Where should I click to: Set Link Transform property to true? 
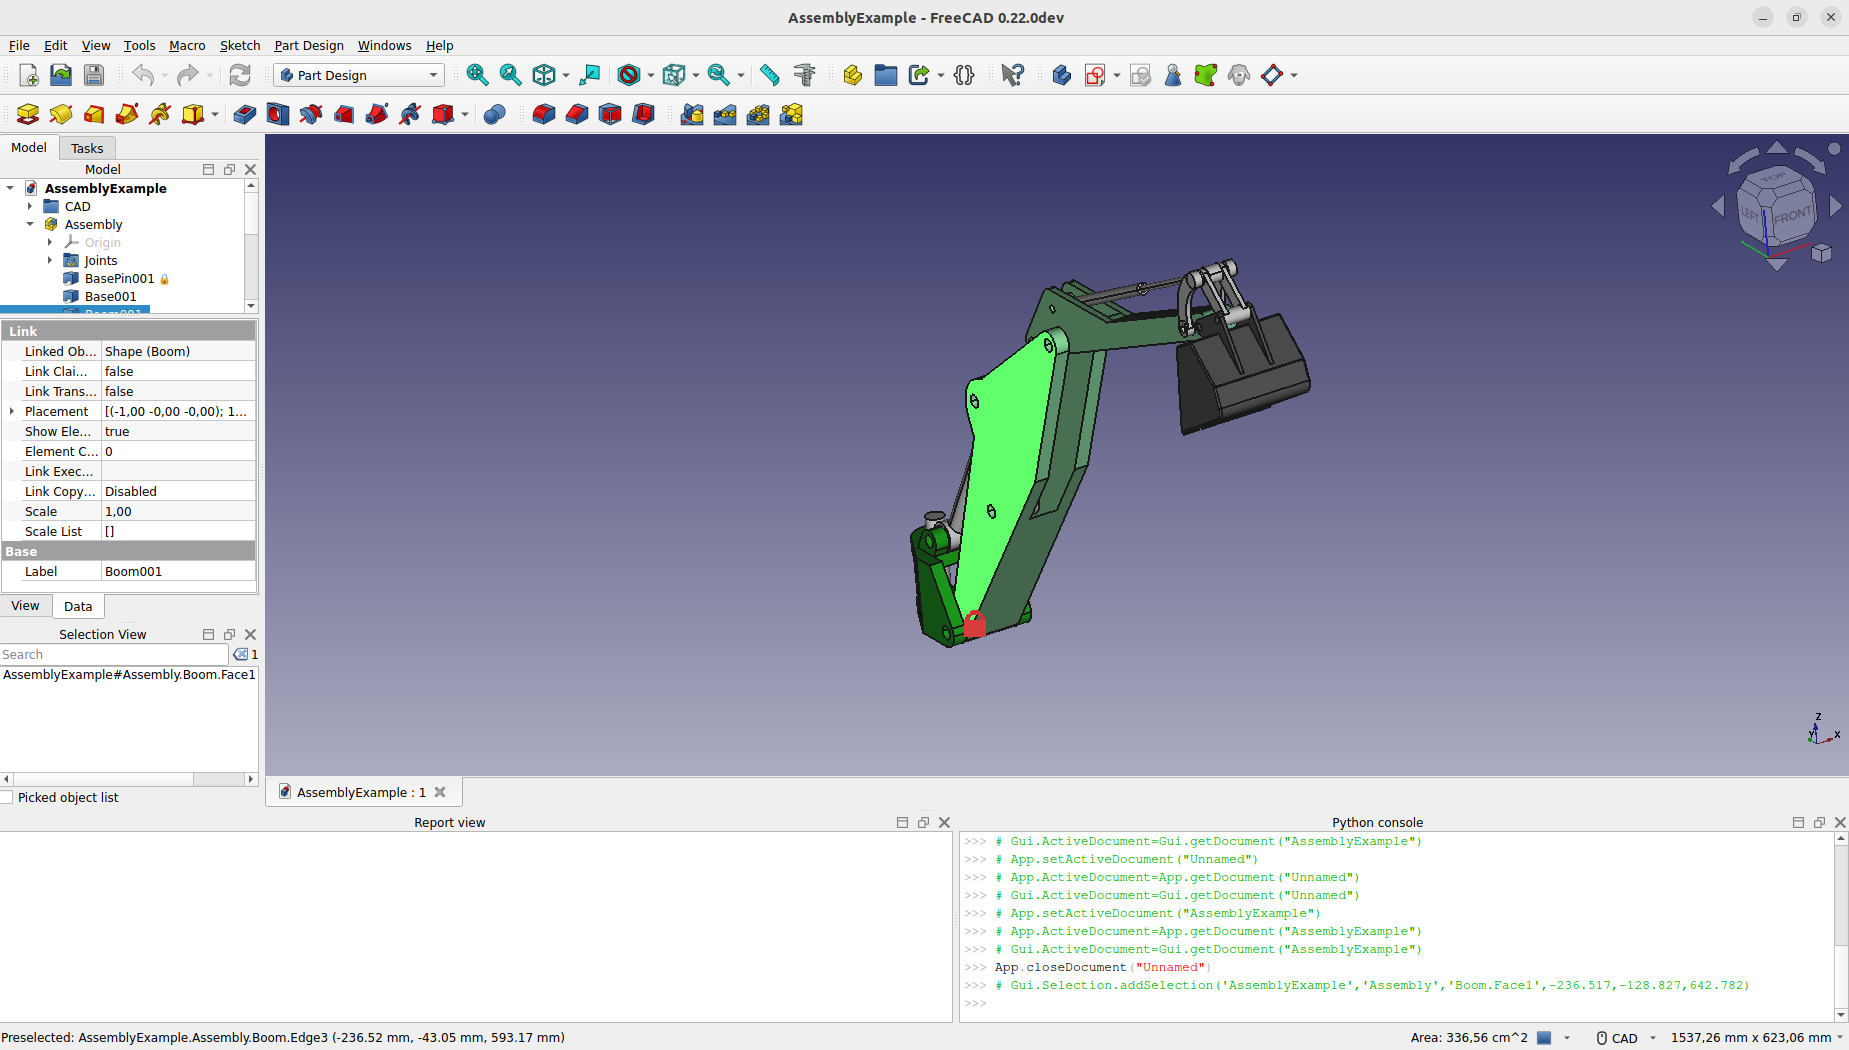click(178, 391)
